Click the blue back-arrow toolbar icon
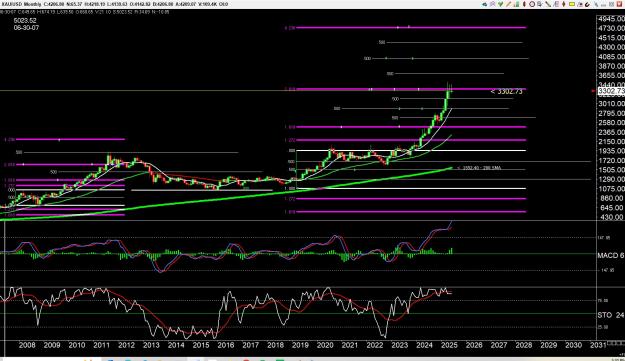Viewport: 625px width, 361px height. [x=484, y=4]
